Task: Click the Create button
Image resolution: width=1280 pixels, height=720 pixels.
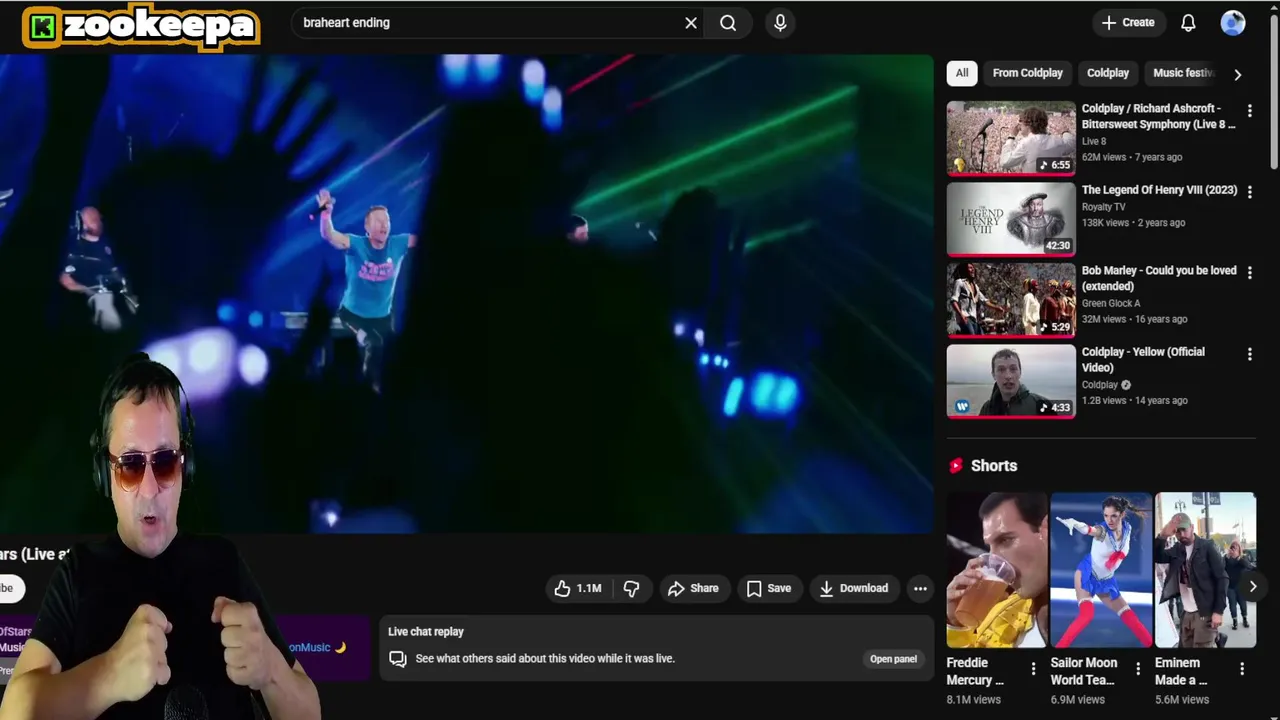Action: (1128, 22)
